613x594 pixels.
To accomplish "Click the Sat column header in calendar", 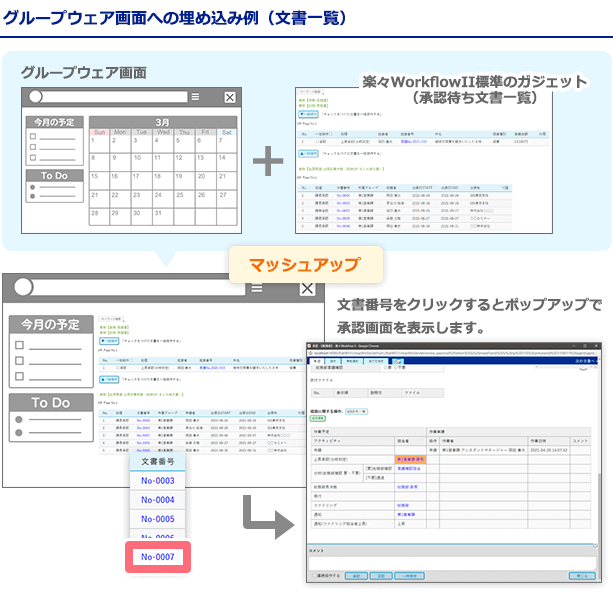I will 227,132.
